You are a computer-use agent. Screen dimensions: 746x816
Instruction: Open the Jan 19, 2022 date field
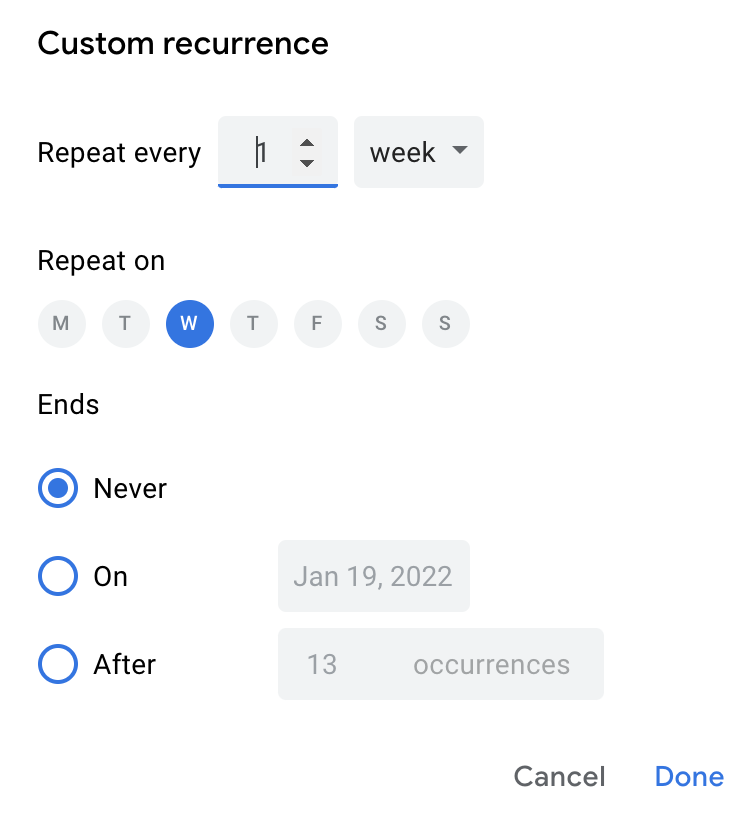(373, 576)
